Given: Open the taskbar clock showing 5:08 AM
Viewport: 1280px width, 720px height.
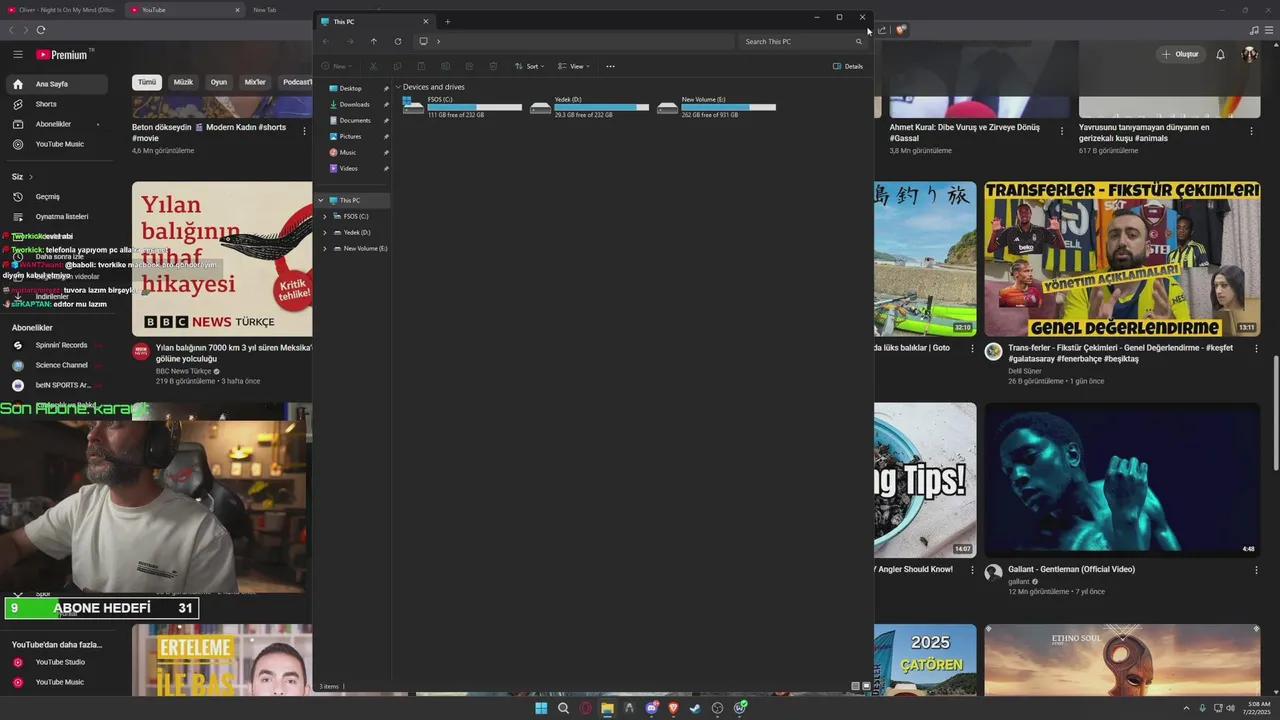Looking at the screenshot, I should click(x=1257, y=708).
